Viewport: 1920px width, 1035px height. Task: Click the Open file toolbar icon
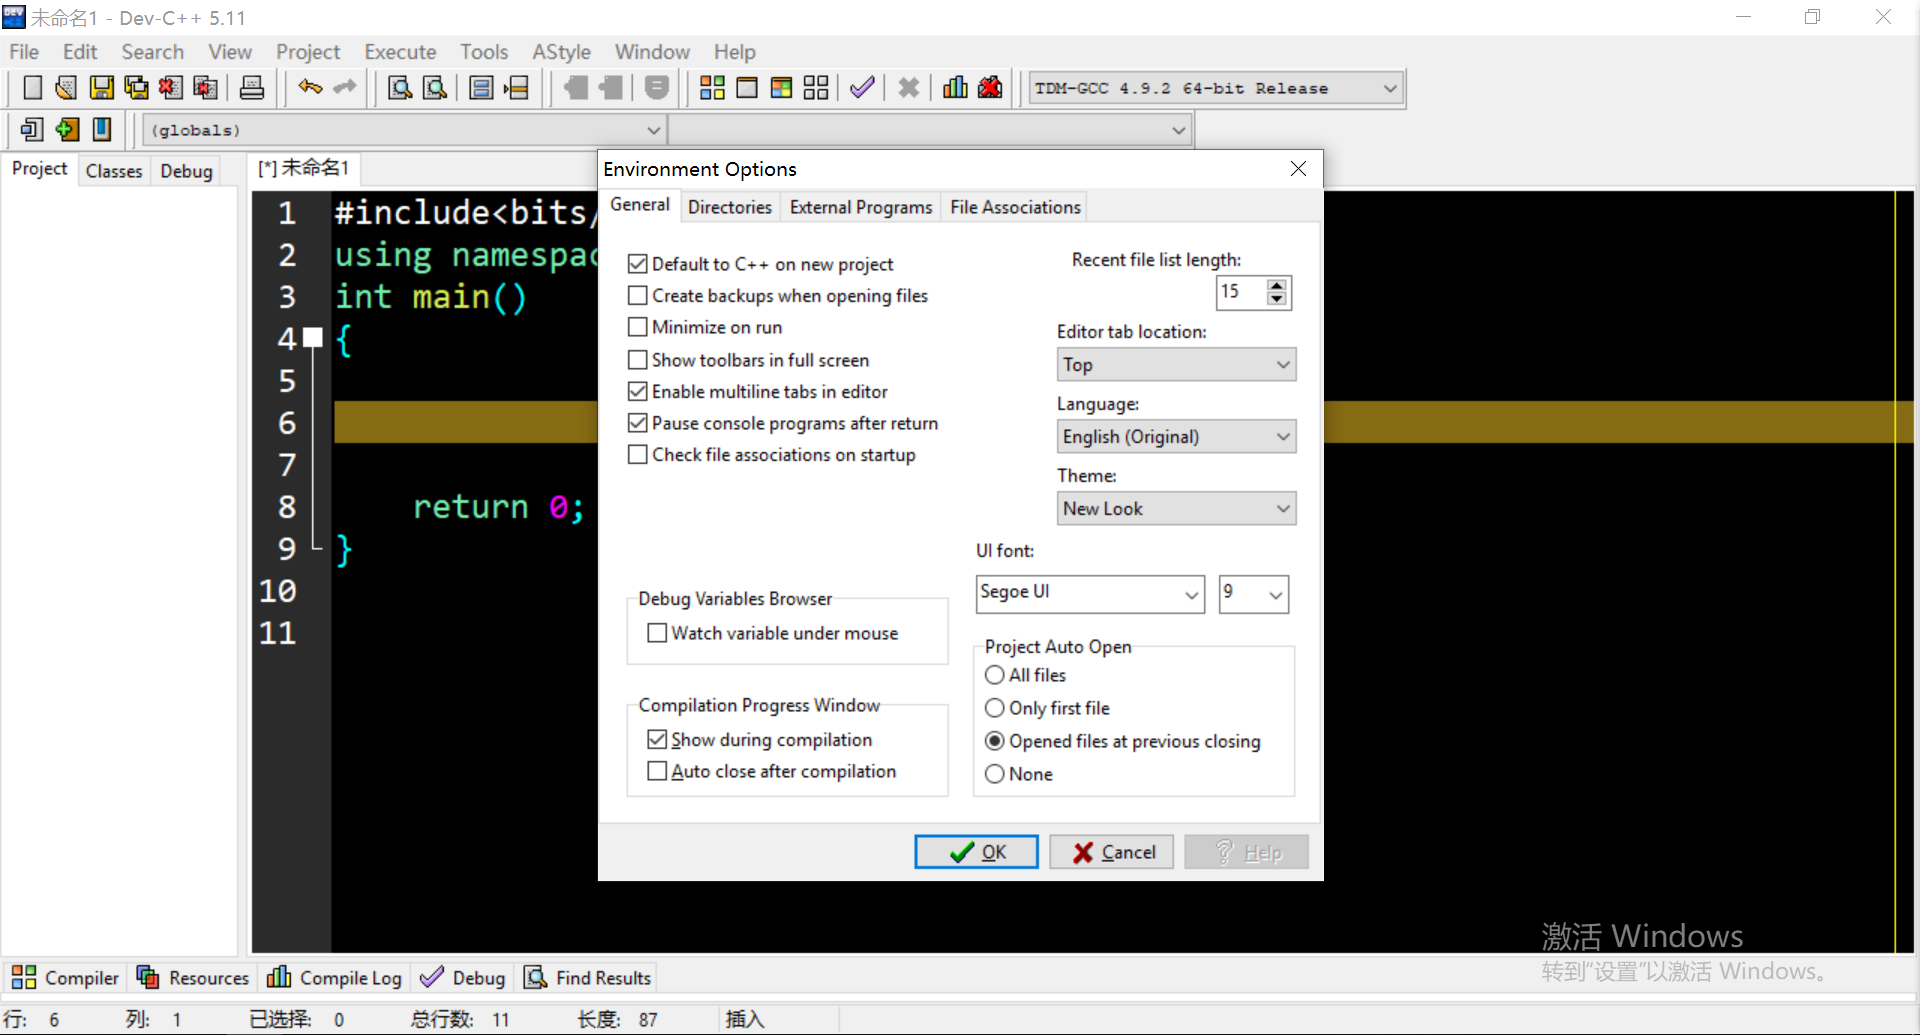click(x=66, y=88)
